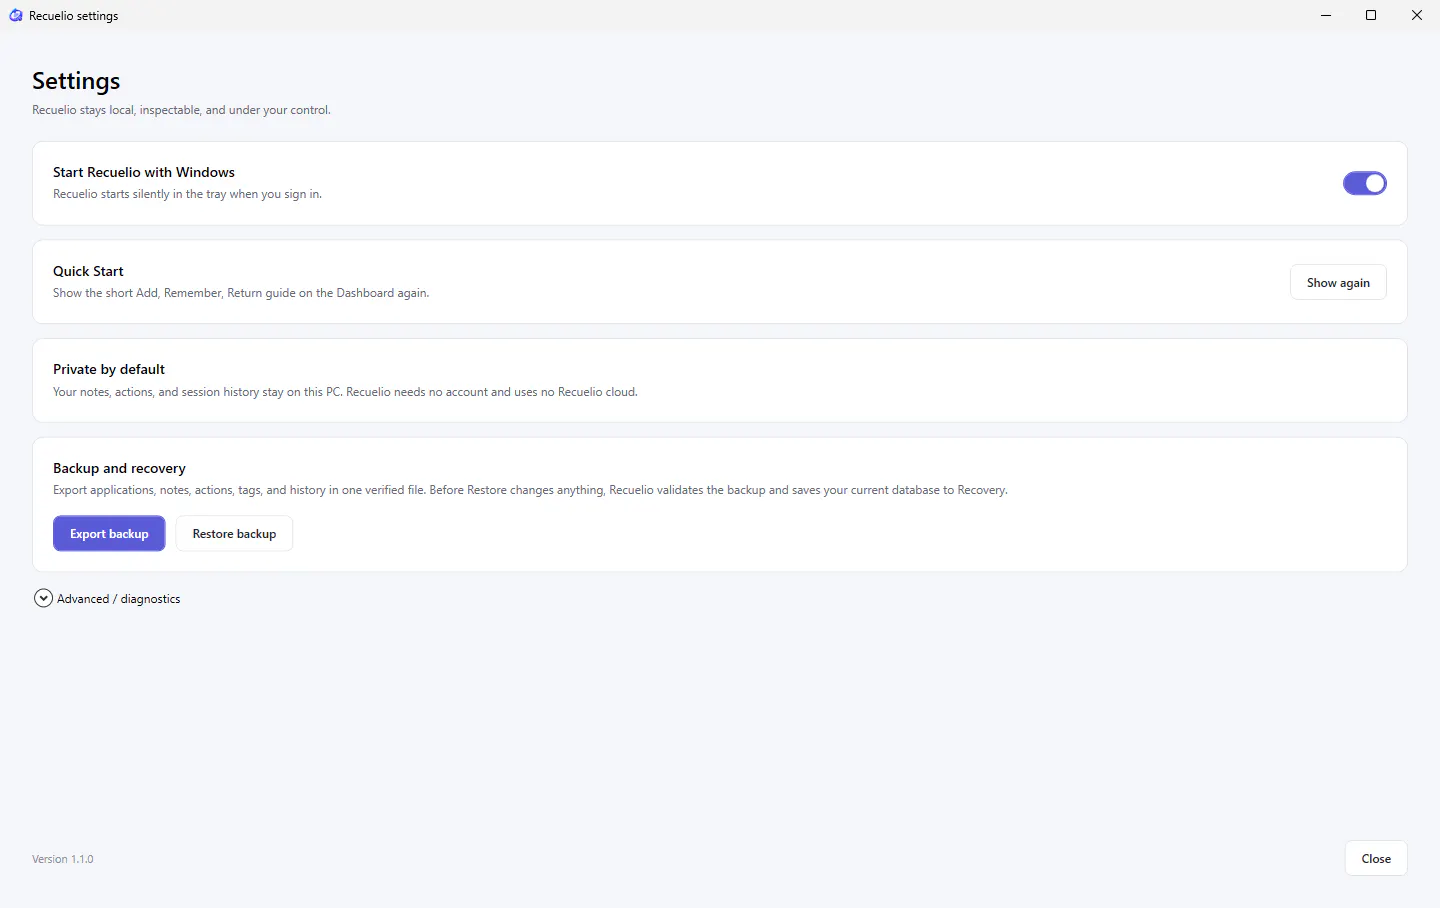The image size is (1440, 908).
Task: Click 'Start Recuelio with Windows' label
Action: (x=144, y=172)
